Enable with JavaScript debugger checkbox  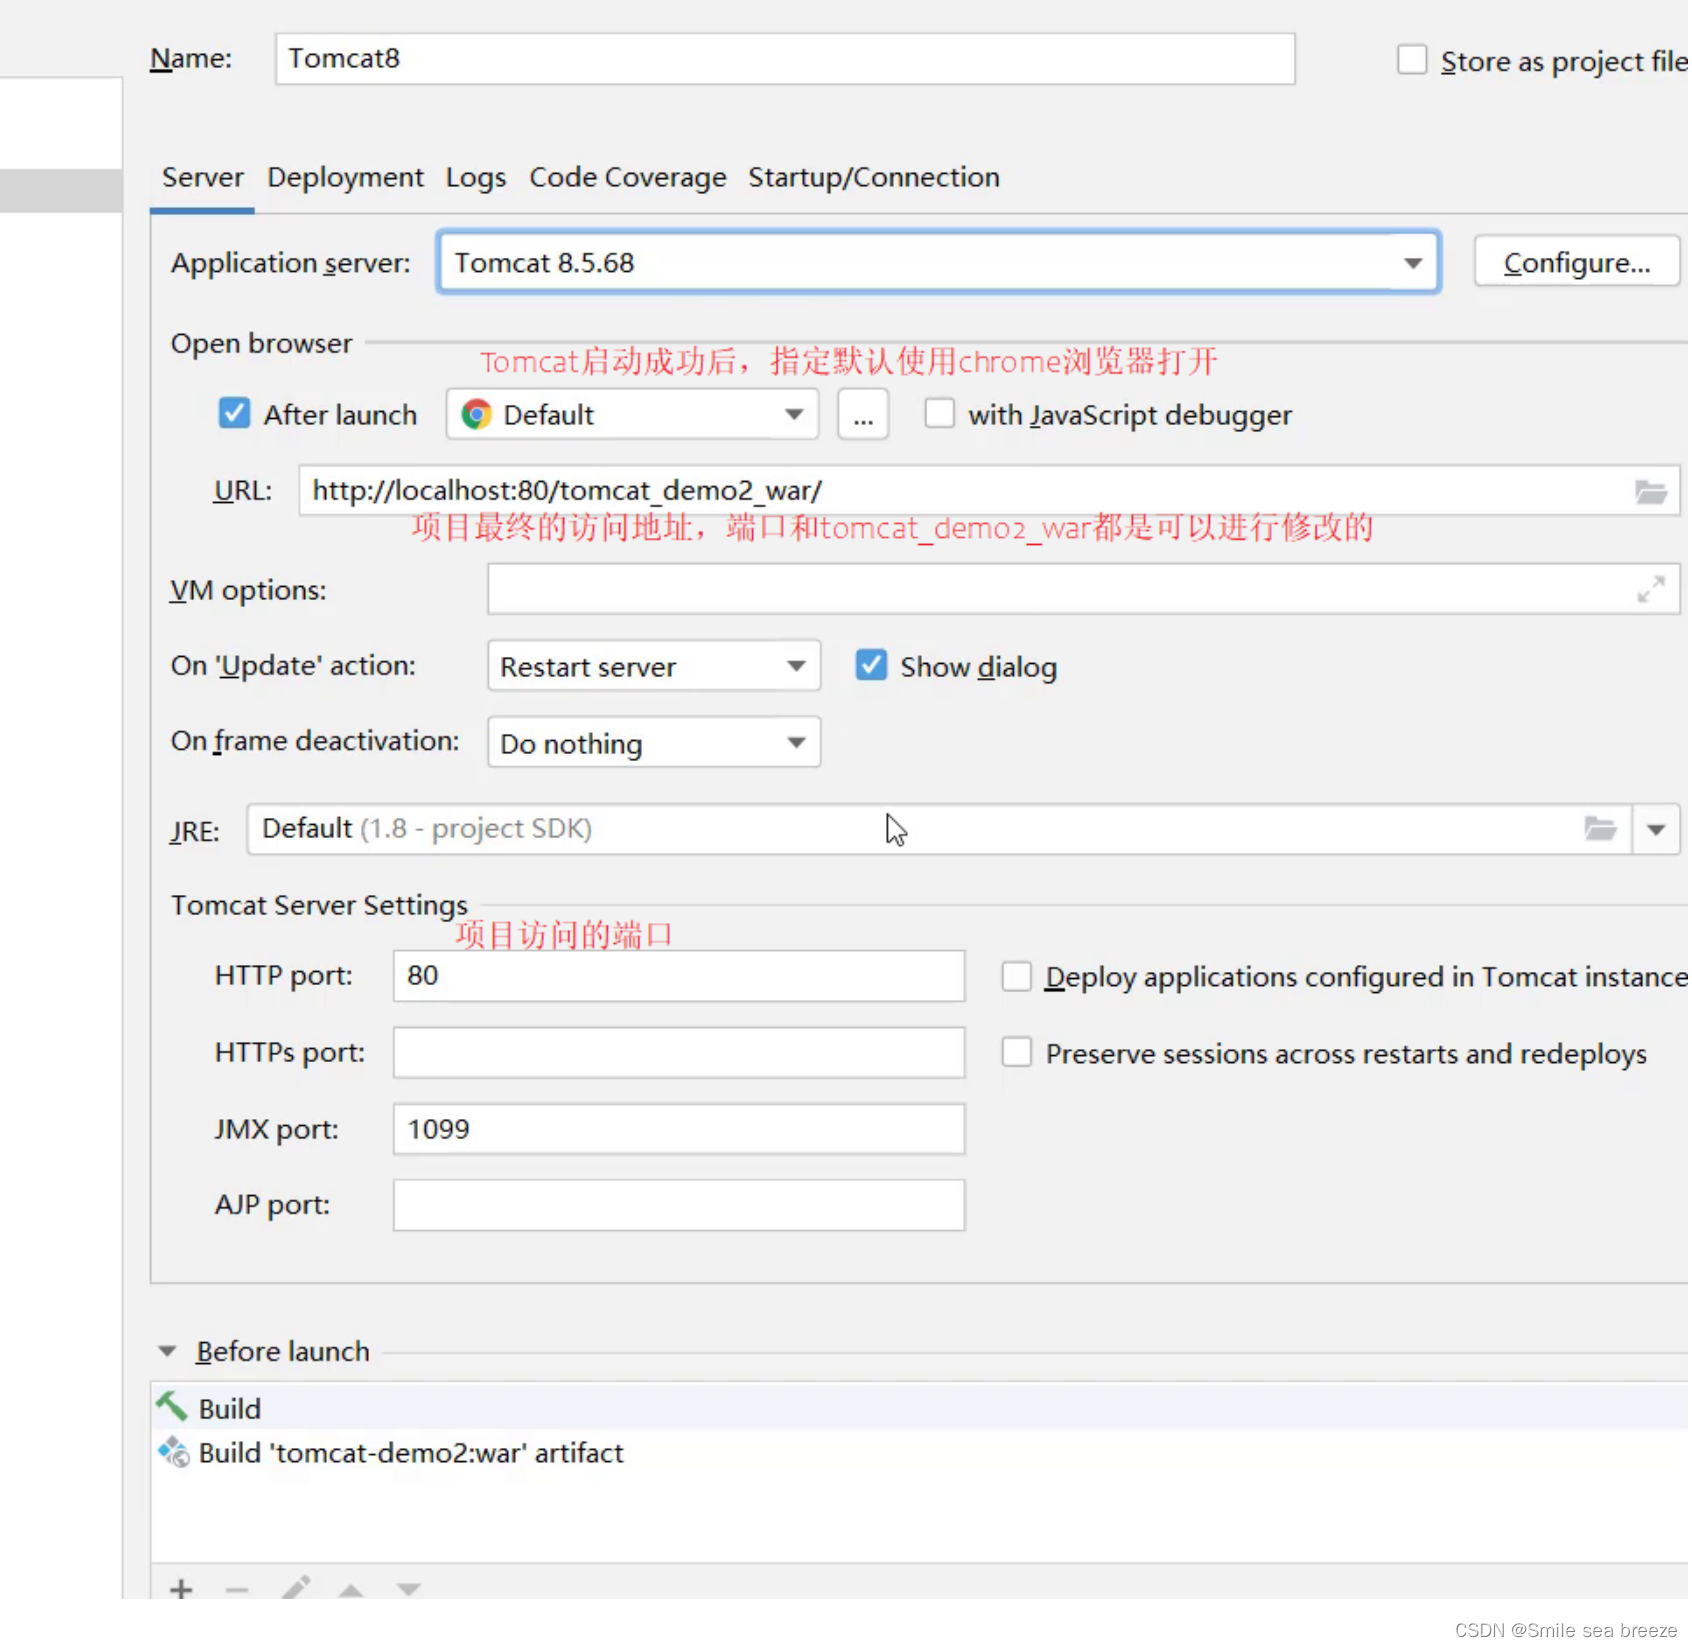pyautogui.click(x=941, y=415)
